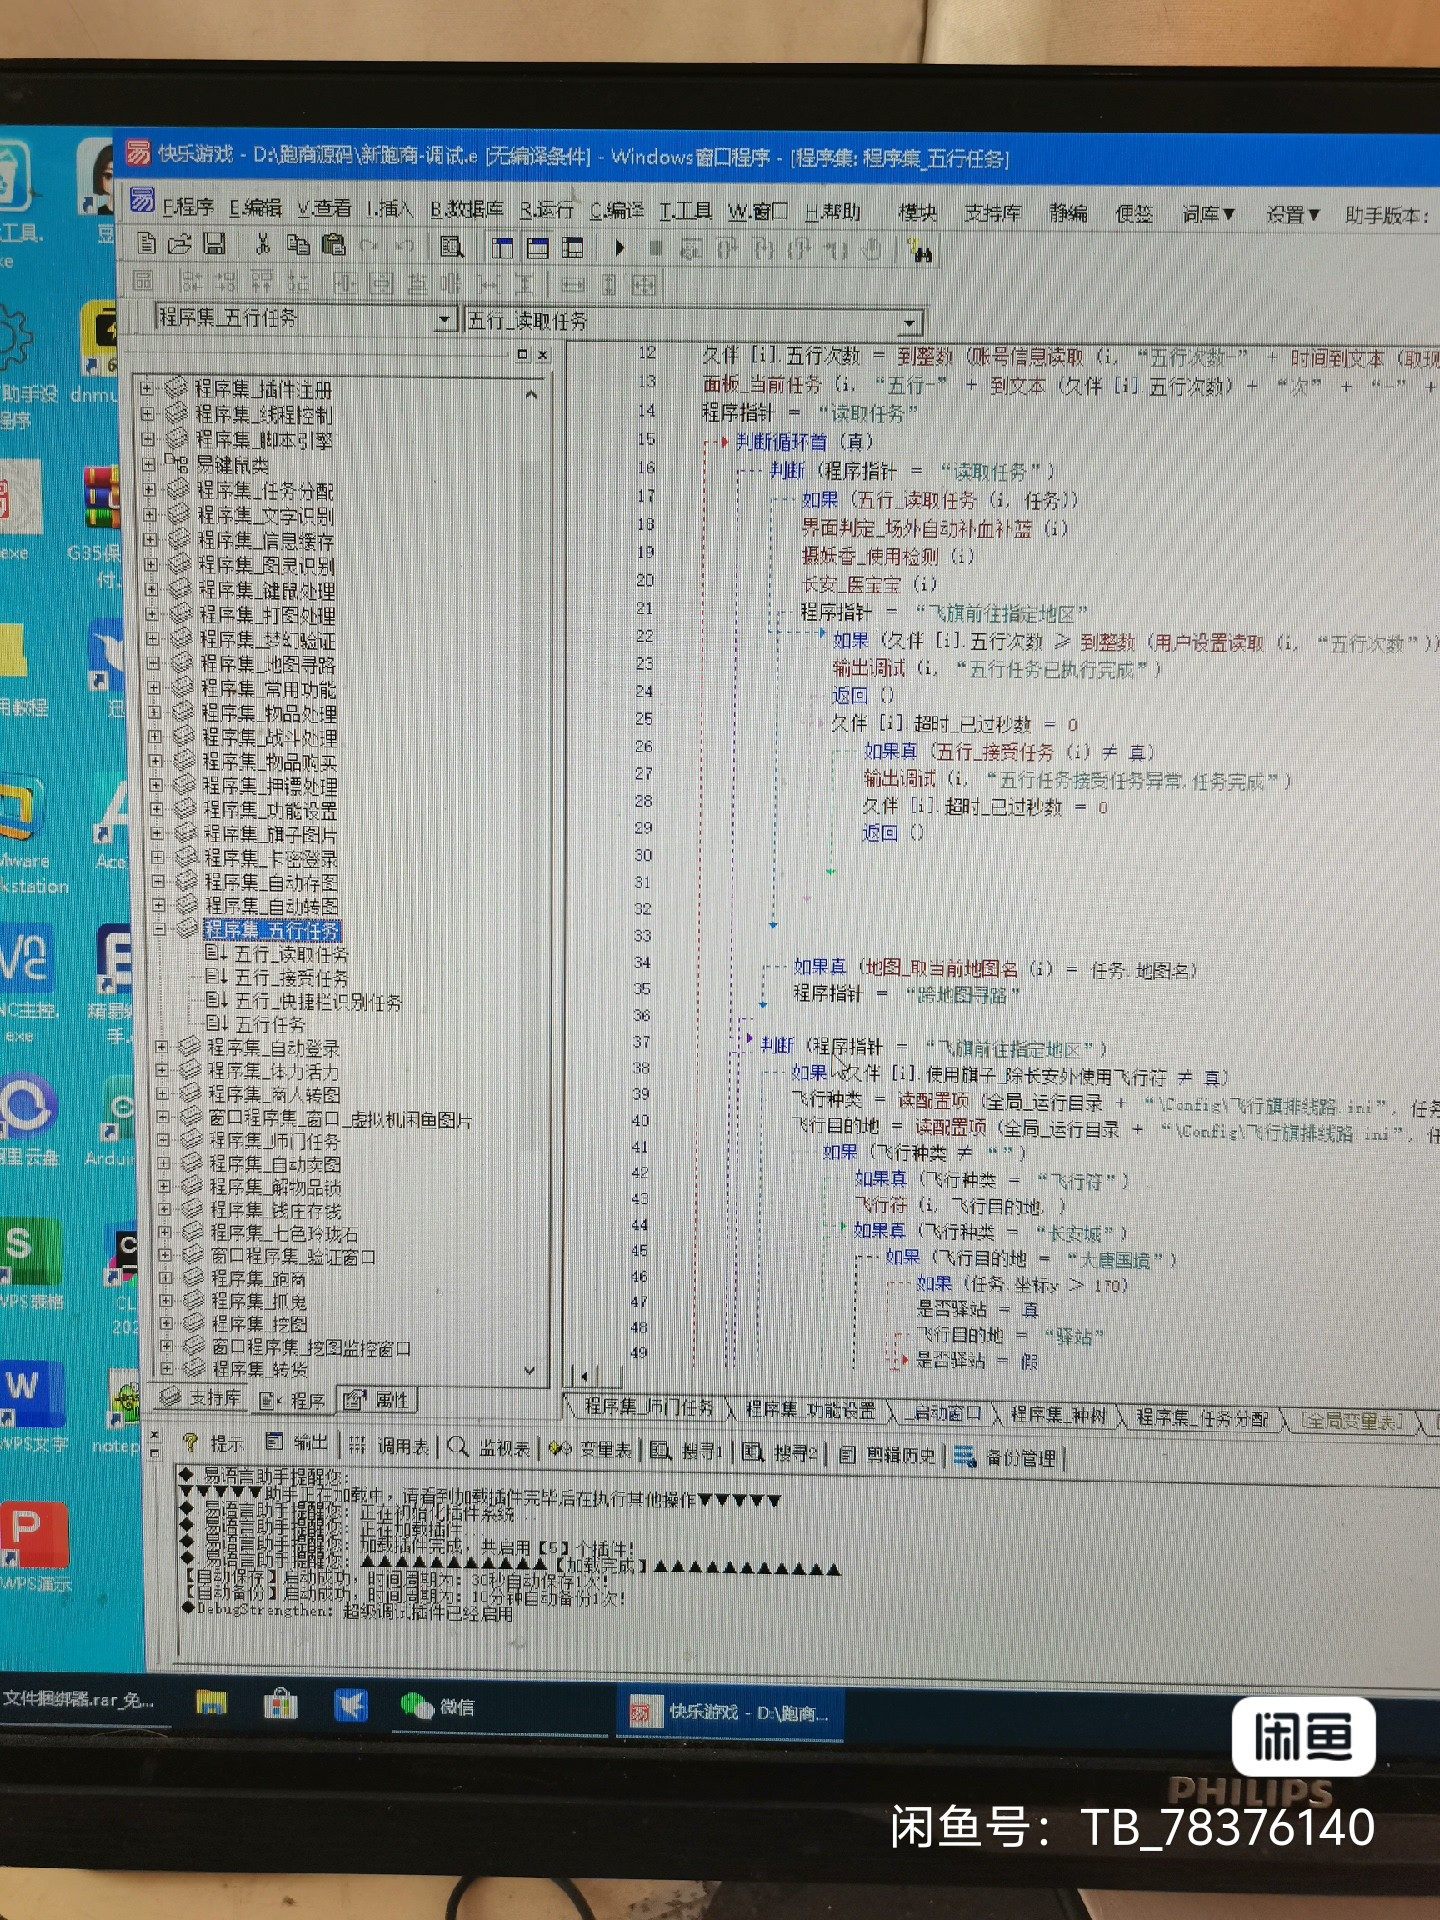Screen dimensions: 1440x1920
Task: Click the Open file toolbar icon
Action: pyautogui.click(x=180, y=243)
